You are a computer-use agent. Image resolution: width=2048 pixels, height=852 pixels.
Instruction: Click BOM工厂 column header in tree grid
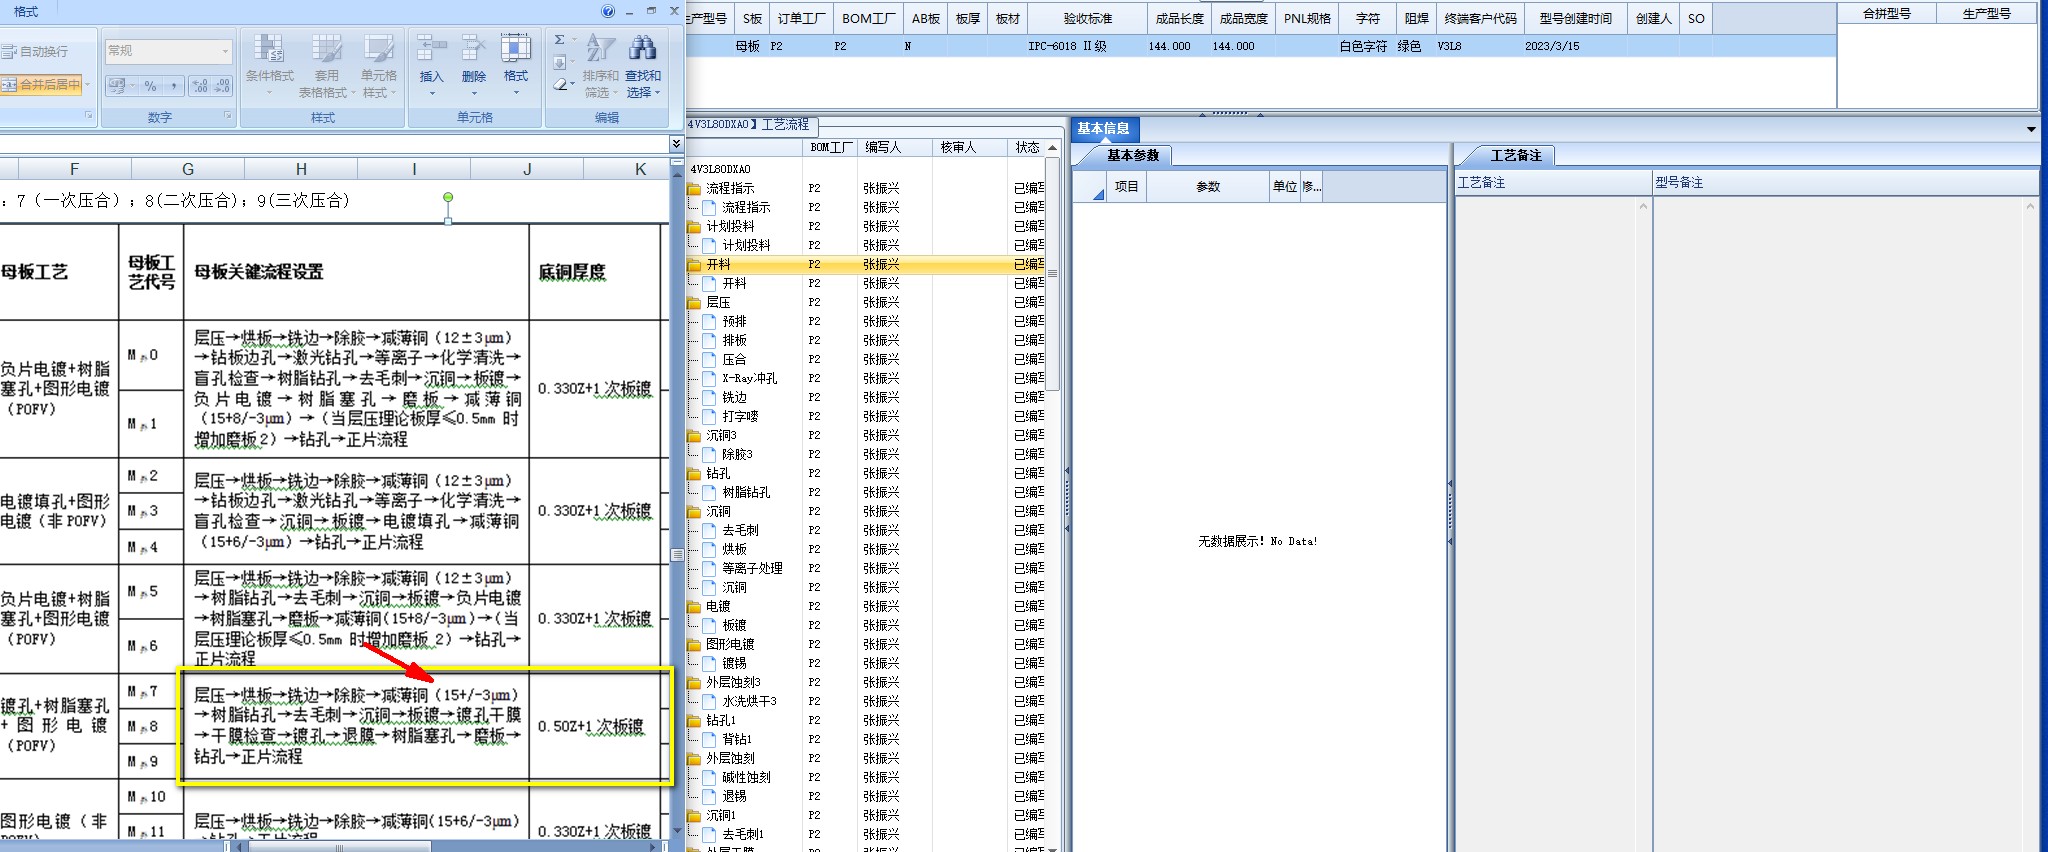[x=830, y=147]
